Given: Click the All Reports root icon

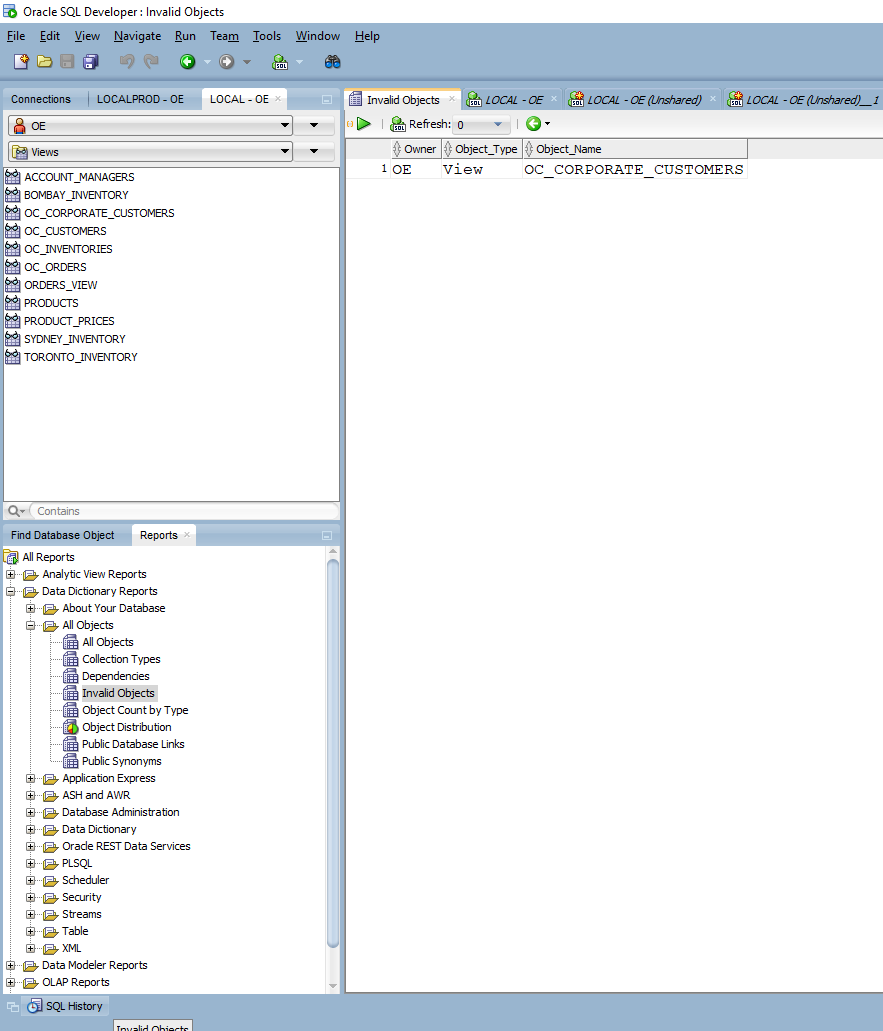Looking at the screenshot, I should click(11, 557).
